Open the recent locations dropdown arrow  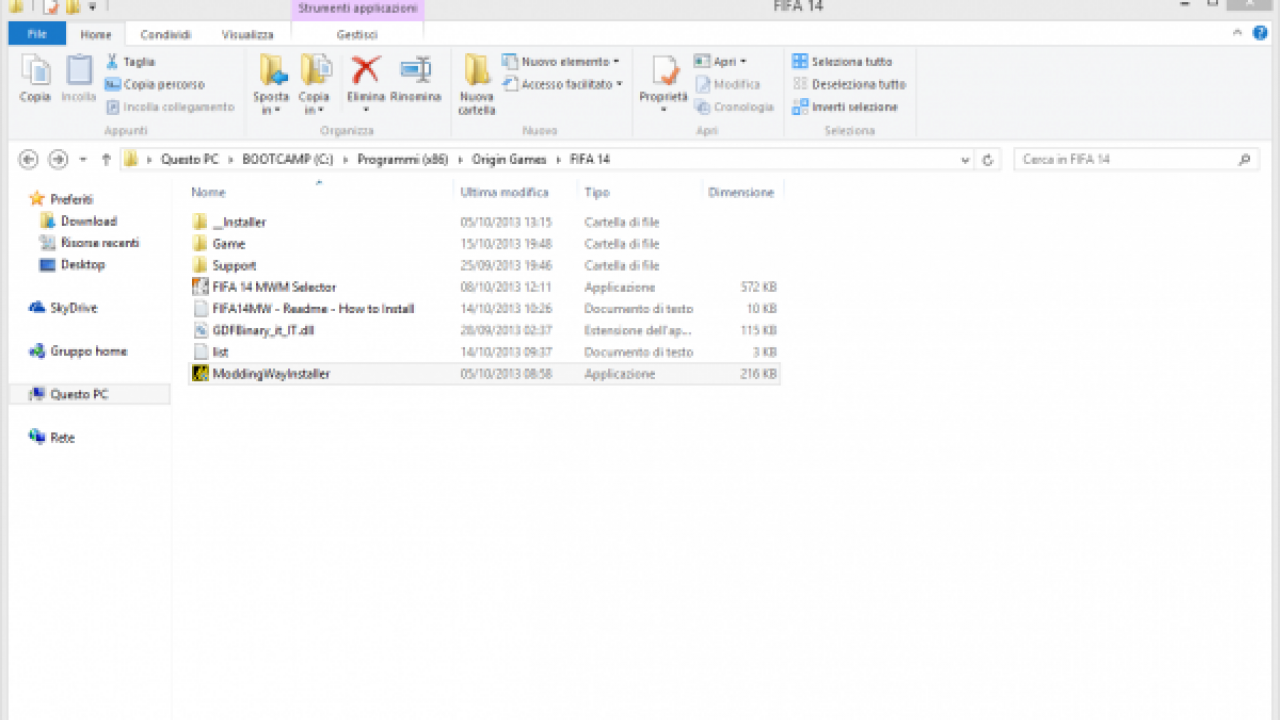pyautogui.click(x=83, y=160)
